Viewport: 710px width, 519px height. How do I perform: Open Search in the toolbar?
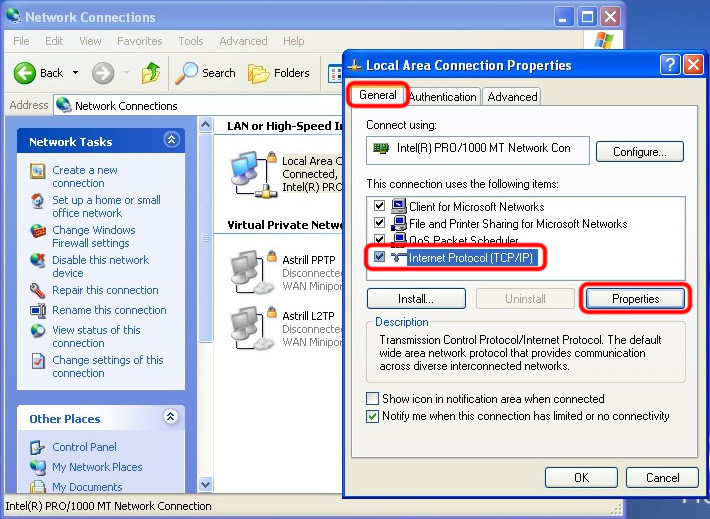tap(206, 73)
